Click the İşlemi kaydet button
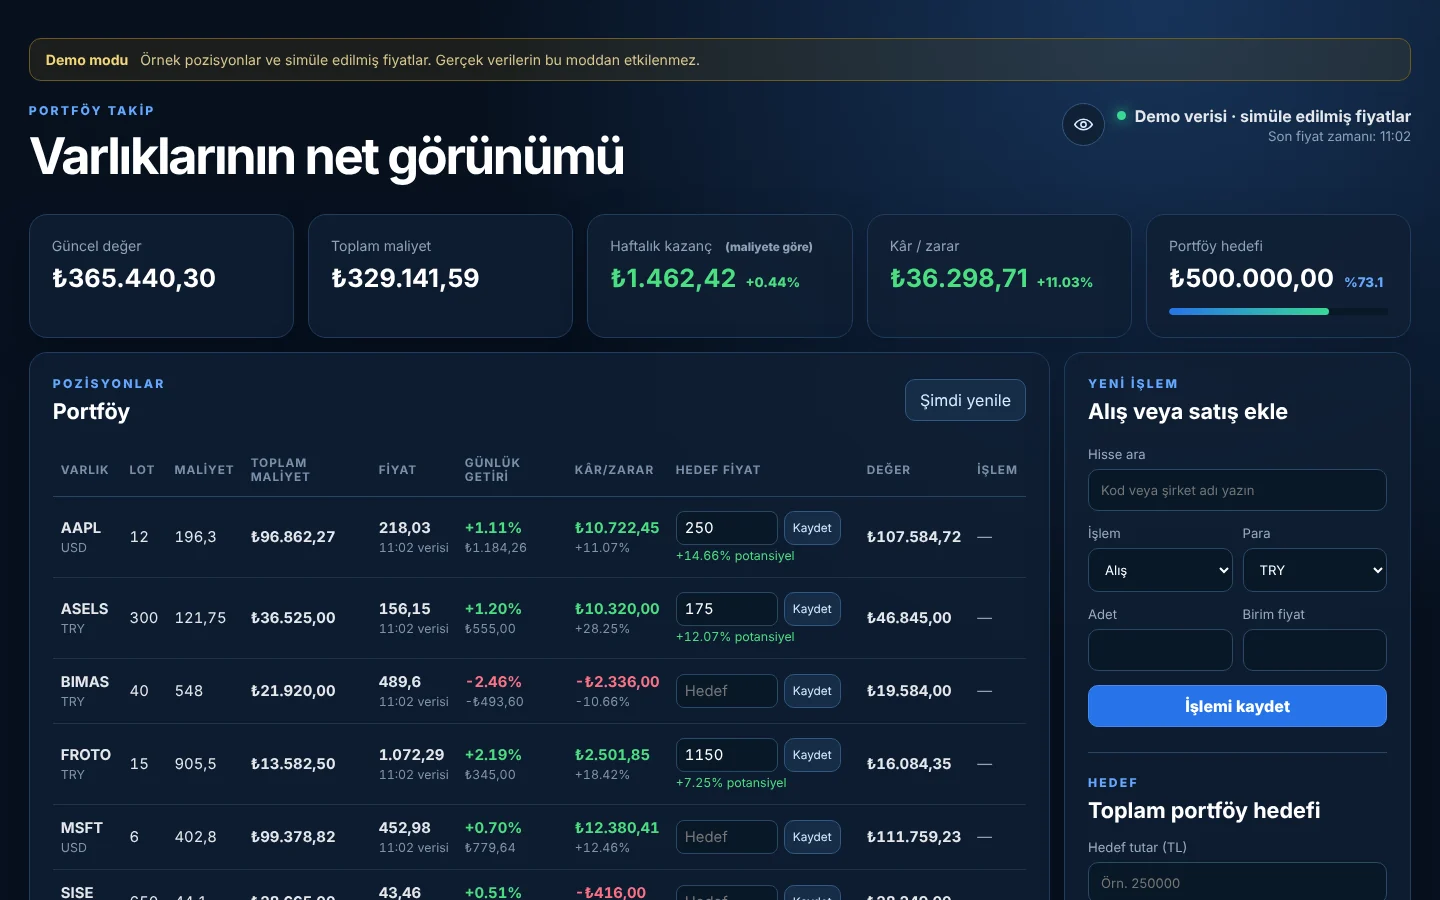This screenshot has height=900, width=1440. [1237, 706]
